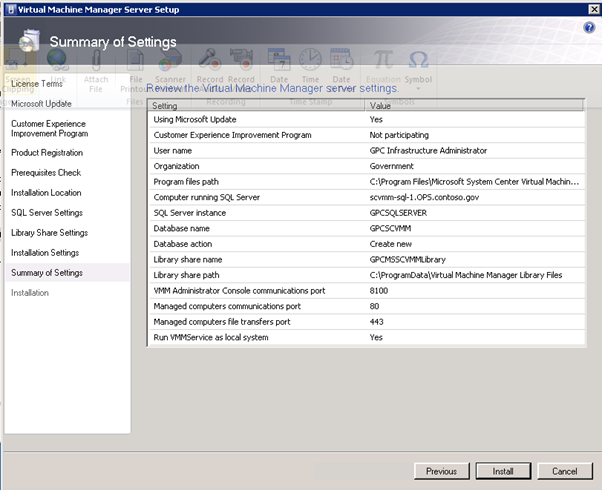Image resolution: width=602 pixels, height=490 pixels.
Task: Click the Create new value
Action: (390, 244)
